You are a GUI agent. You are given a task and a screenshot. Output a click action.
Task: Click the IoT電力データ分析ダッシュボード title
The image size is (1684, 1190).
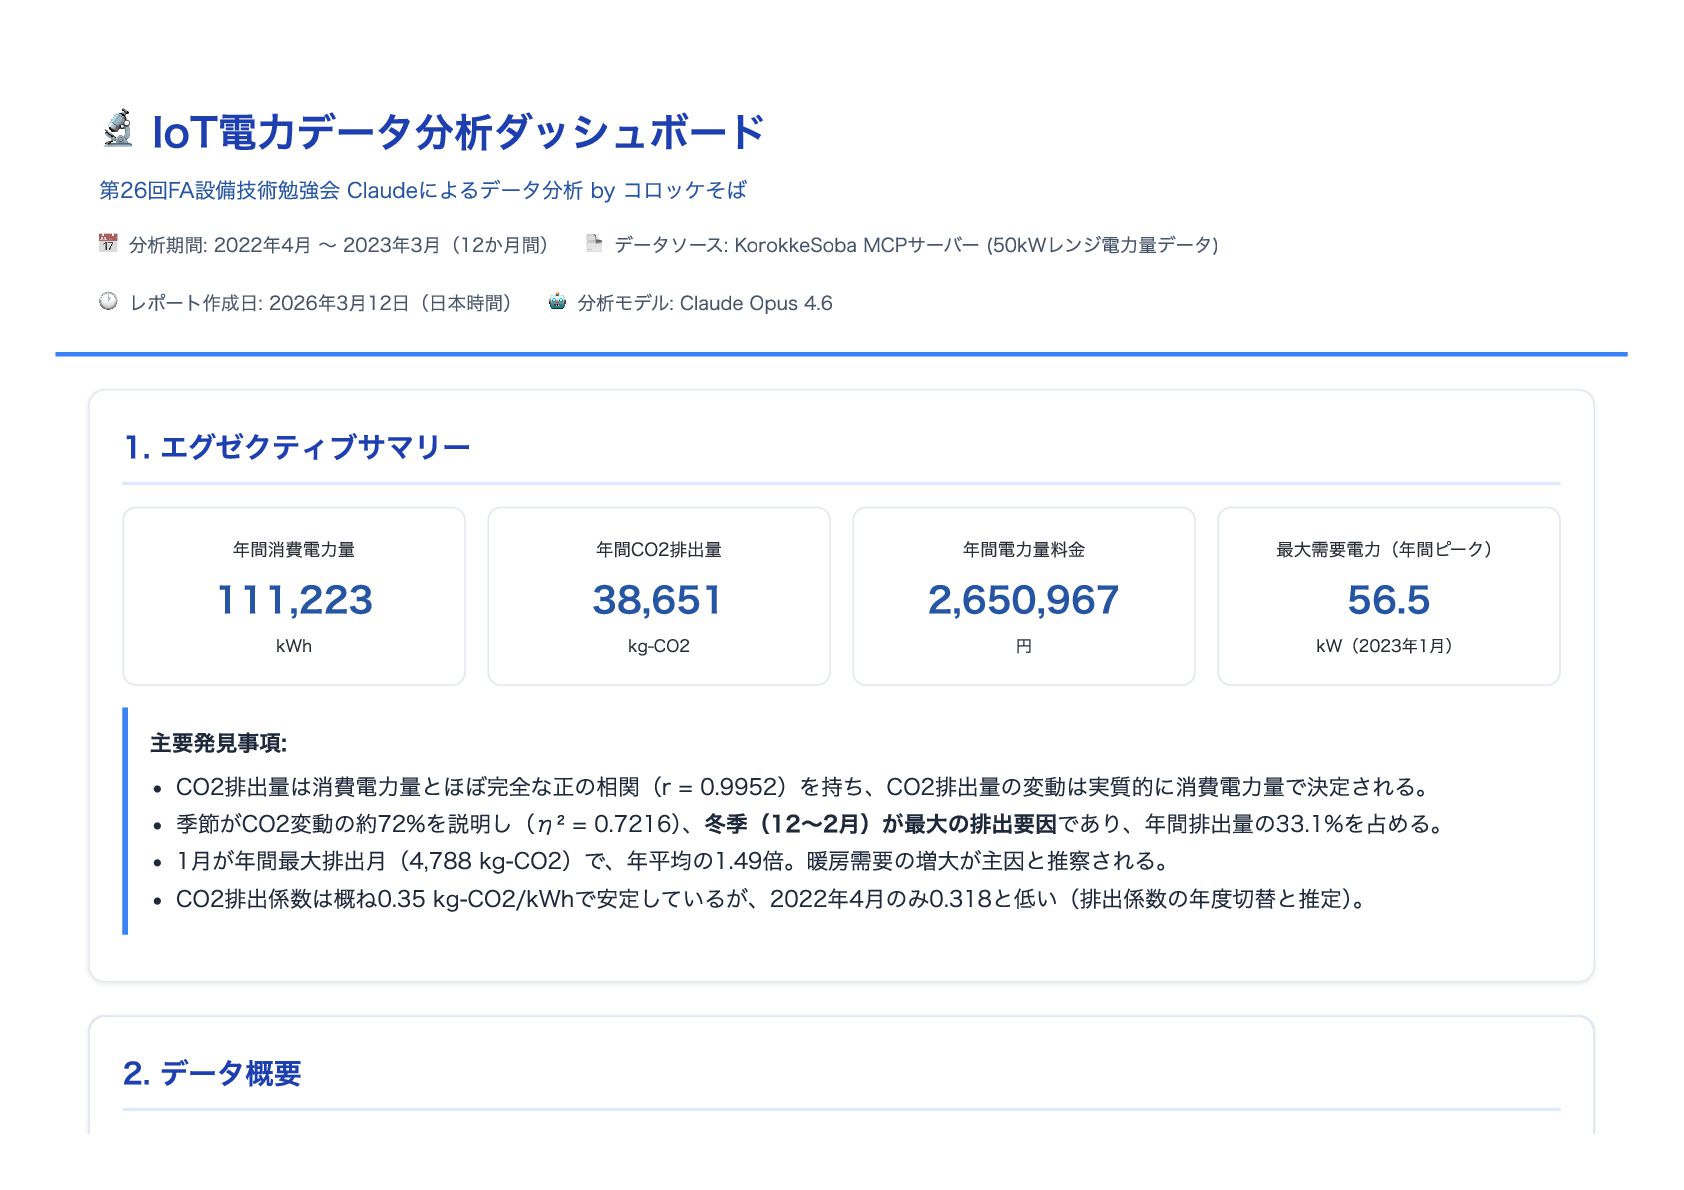pyautogui.click(x=458, y=132)
